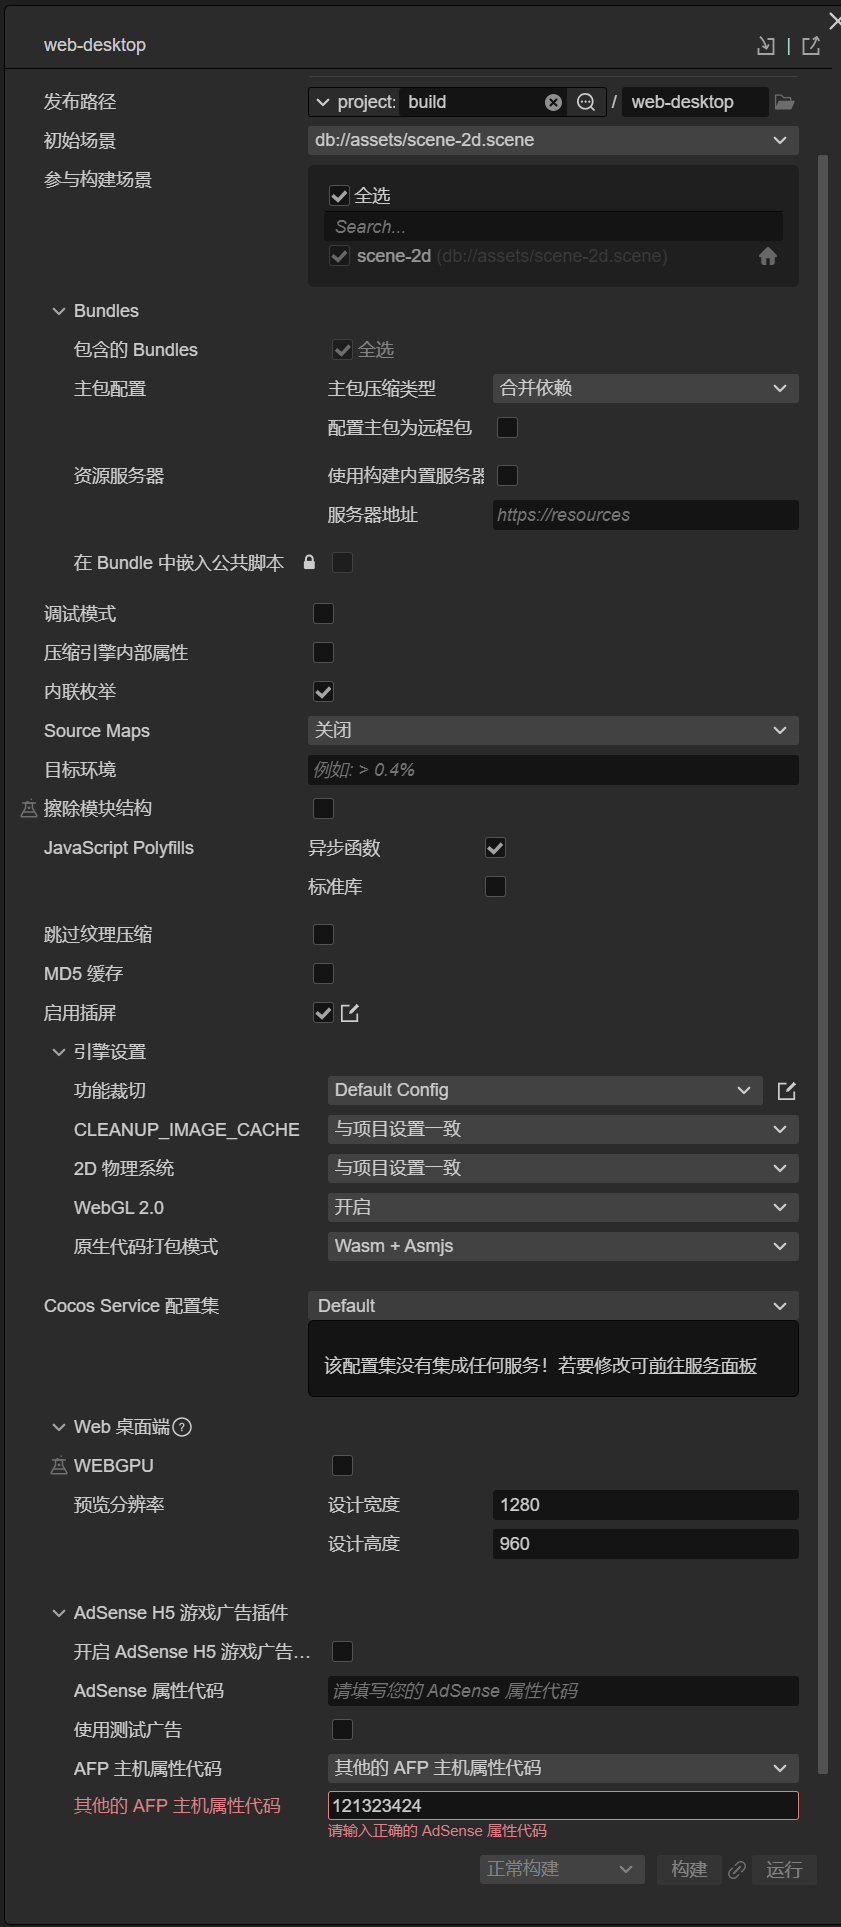This screenshot has height=1927, width=841.
Task: Click the panel's vertical scrollbar
Action: (824, 965)
